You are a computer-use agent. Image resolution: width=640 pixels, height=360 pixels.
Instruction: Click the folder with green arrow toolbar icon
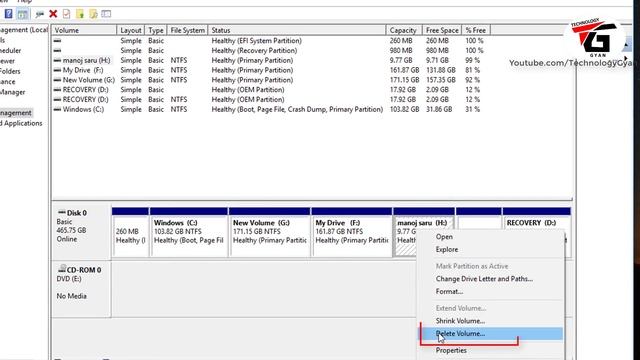(80, 14)
